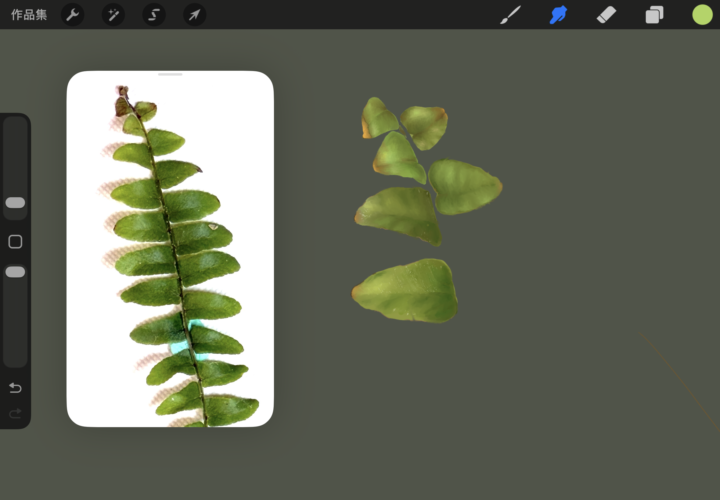This screenshot has height=500, width=720.
Task: Open the Adjustments magic wand menu
Action: [x=113, y=15]
